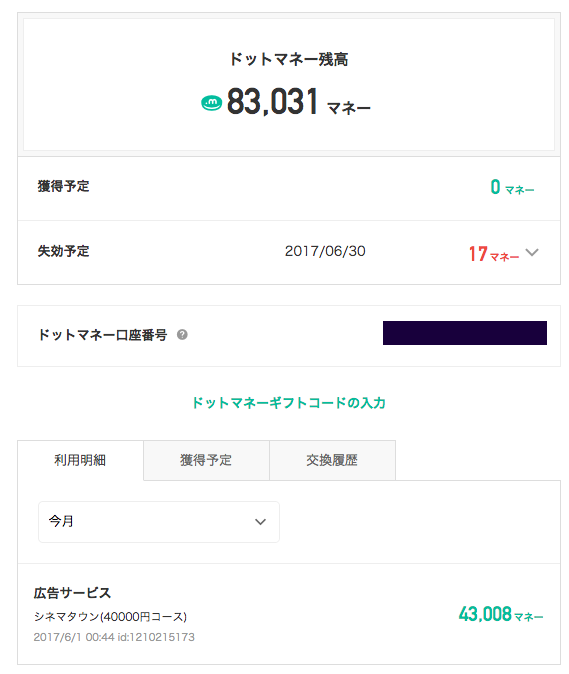Image resolution: width=569 pixels, height=674 pixels.
Task: Open ドットマネーギフトコードの入力 link
Action: pyautogui.click(x=288, y=403)
